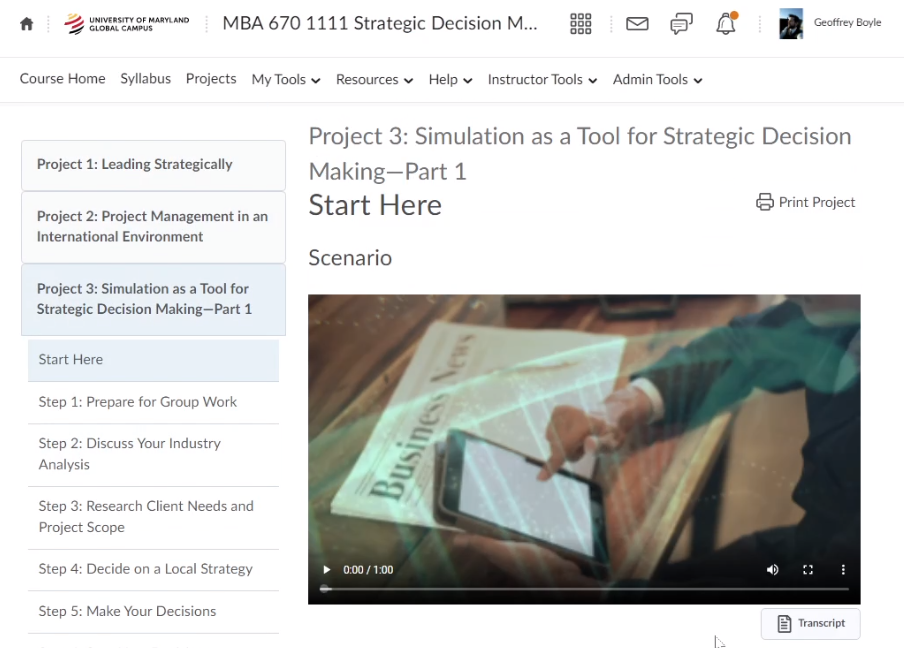Expand the Instructor Tools dropdown
Image resolution: width=904 pixels, height=648 pixels.
542,80
